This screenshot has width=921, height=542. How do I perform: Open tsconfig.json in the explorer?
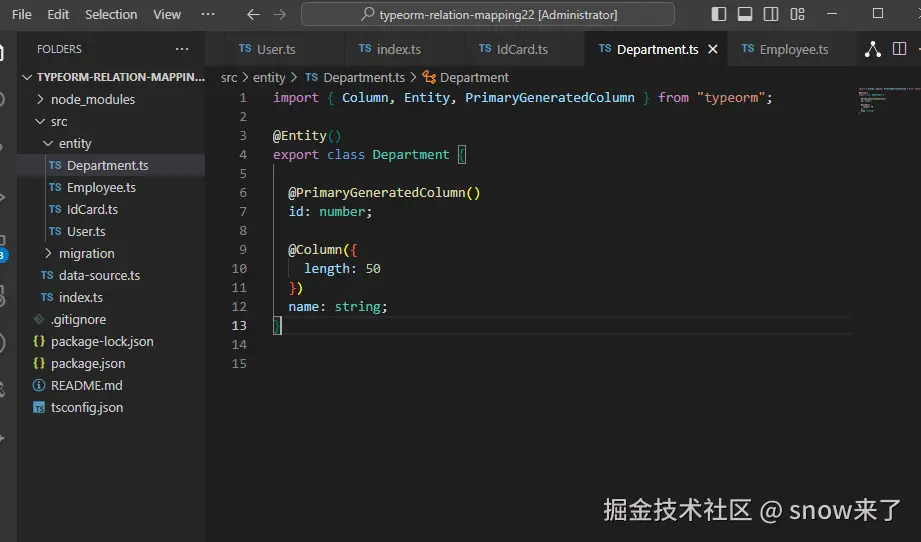pyautogui.click(x=111, y=408)
